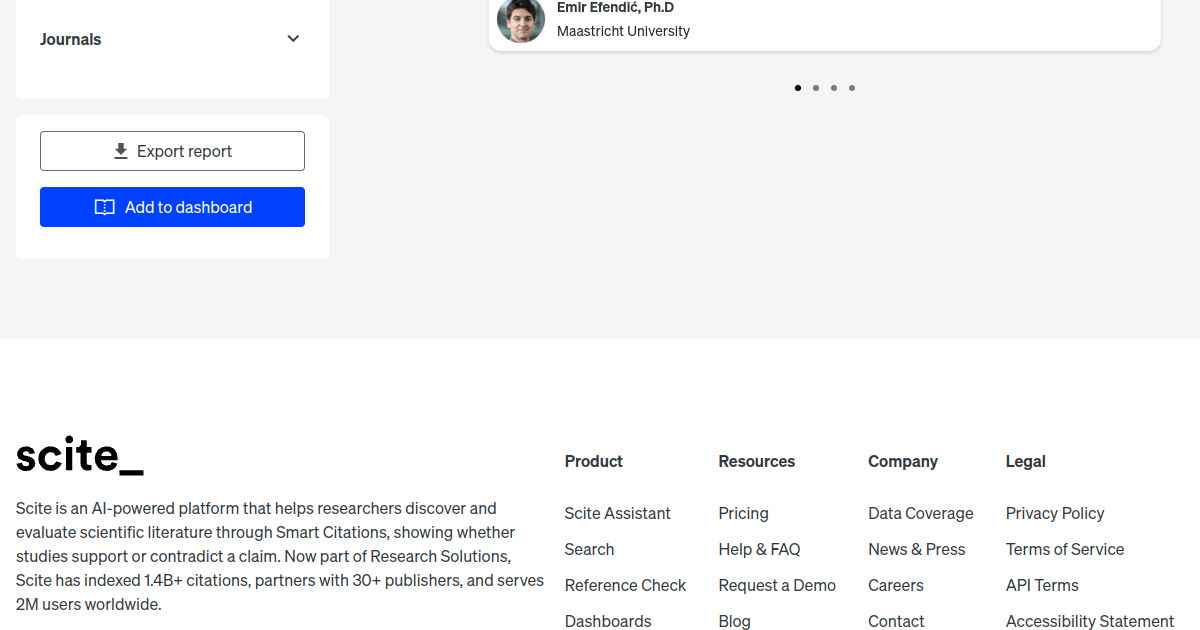Screen dimensions: 1200x630
Task: Select the second carousel dot
Action: 816,88
